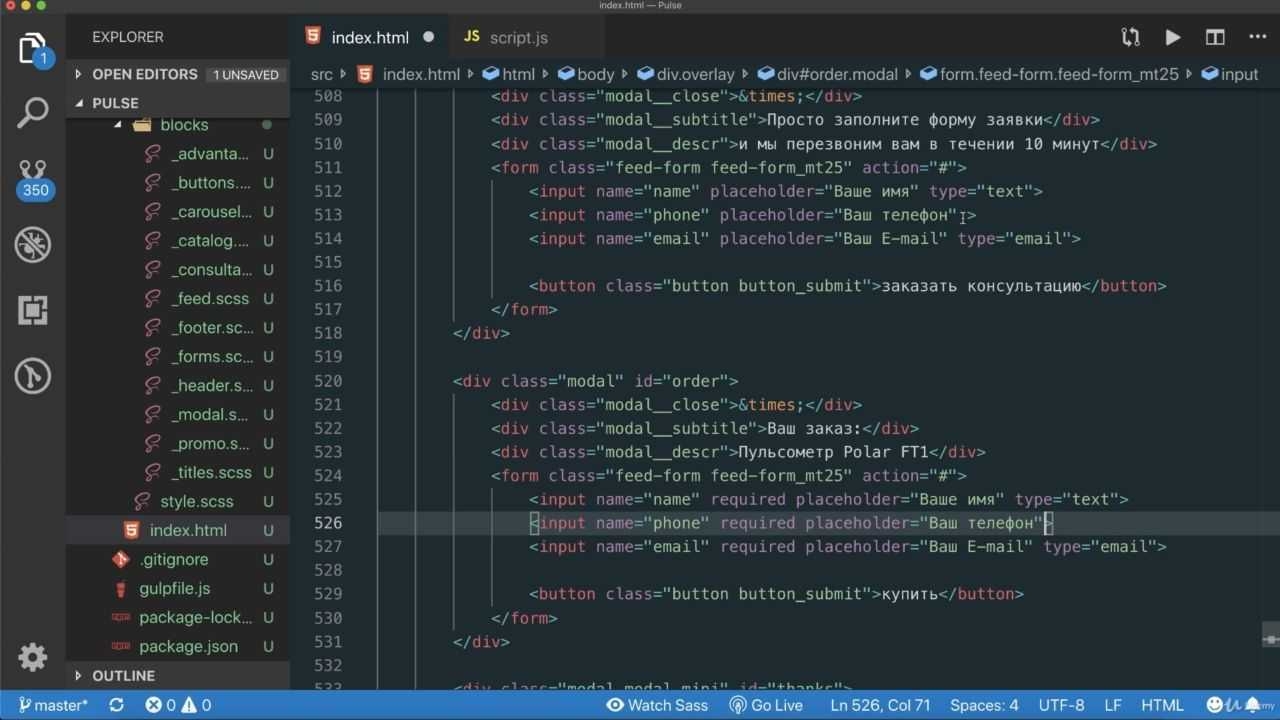This screenshot has height=720, width=1280.
Task: Open the Search view icon
Action: 33,113
